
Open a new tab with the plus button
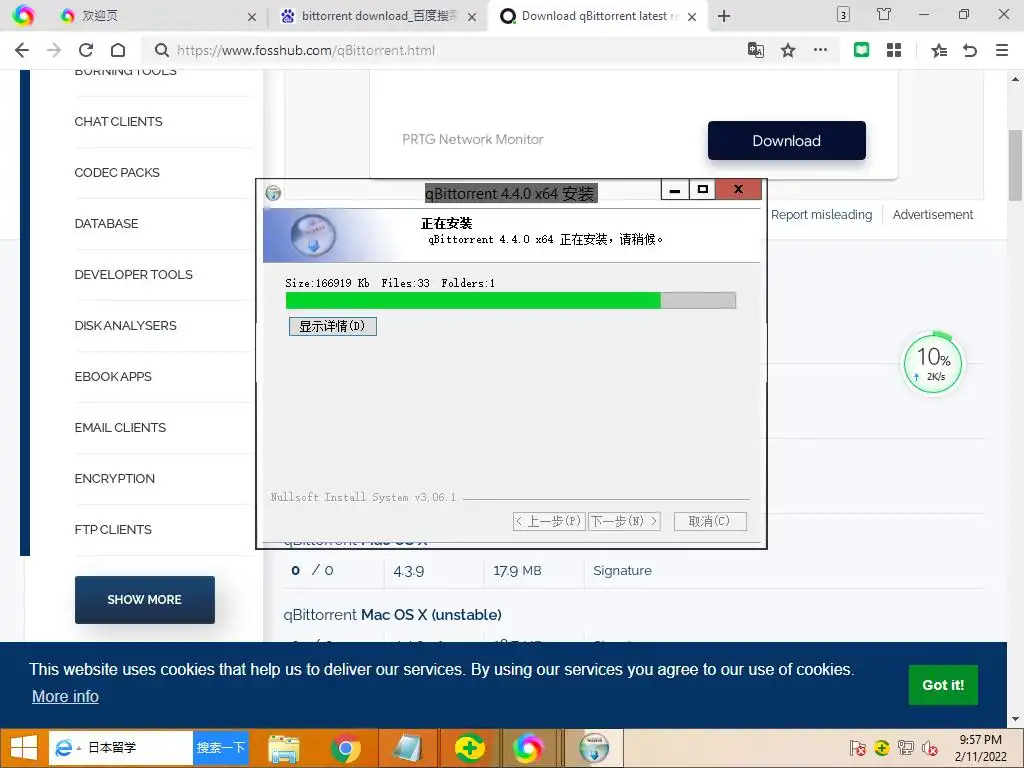[724, 16]
